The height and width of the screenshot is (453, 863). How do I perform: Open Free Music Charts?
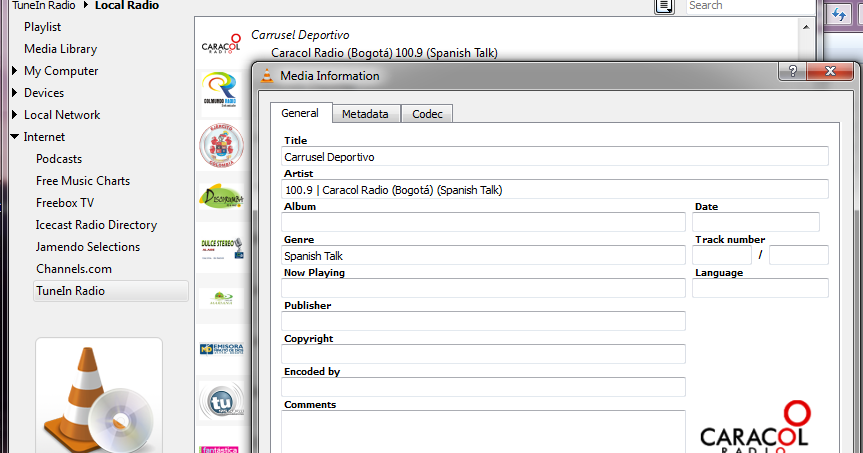[x=83, y=181]
